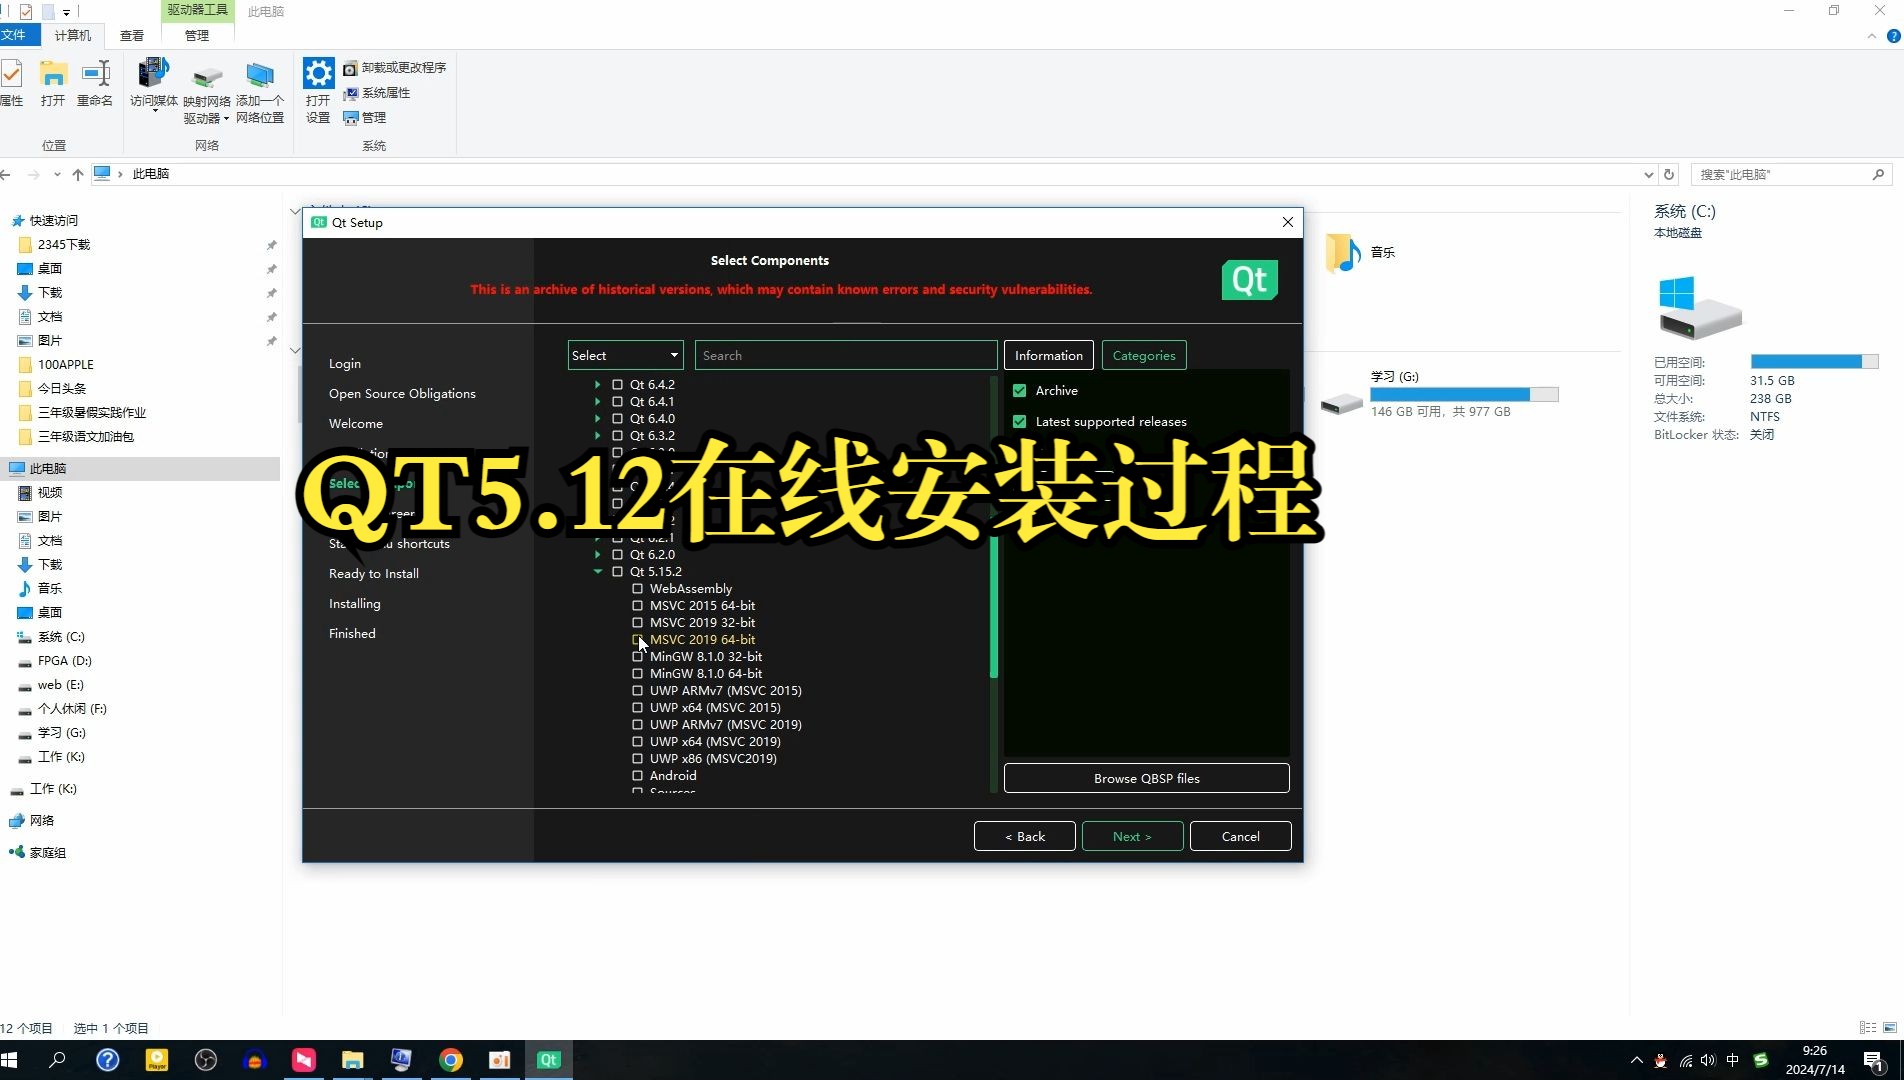
Task: Click the Qt taskbar icon
Action: click(x=549, y=1060)
